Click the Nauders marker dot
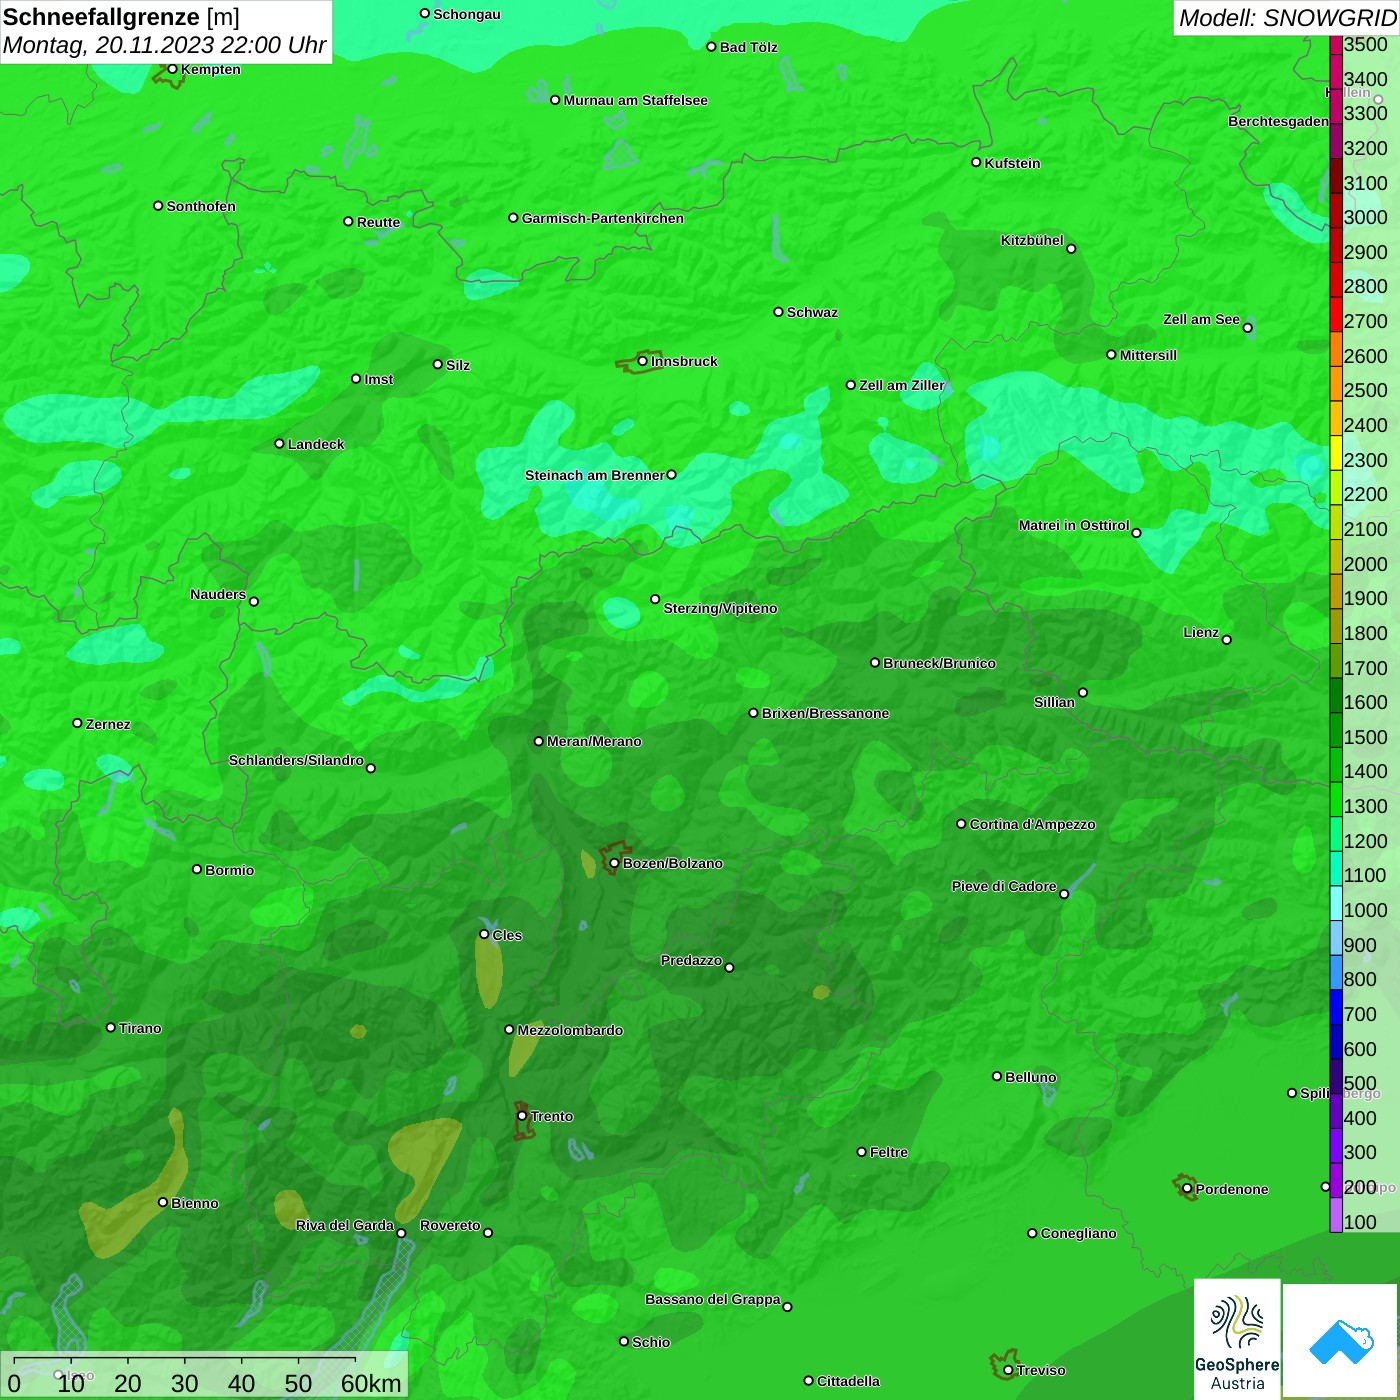The width and height of the screenshot is (1400, 1400). click(x=254, y=601)
